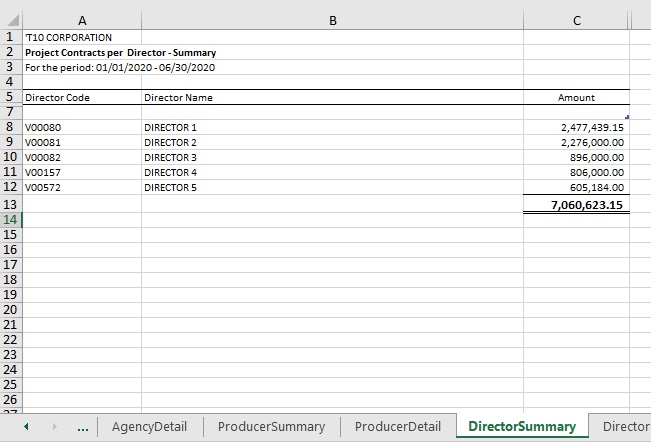
Task: Select row 5 header
Action: (11, 97)
